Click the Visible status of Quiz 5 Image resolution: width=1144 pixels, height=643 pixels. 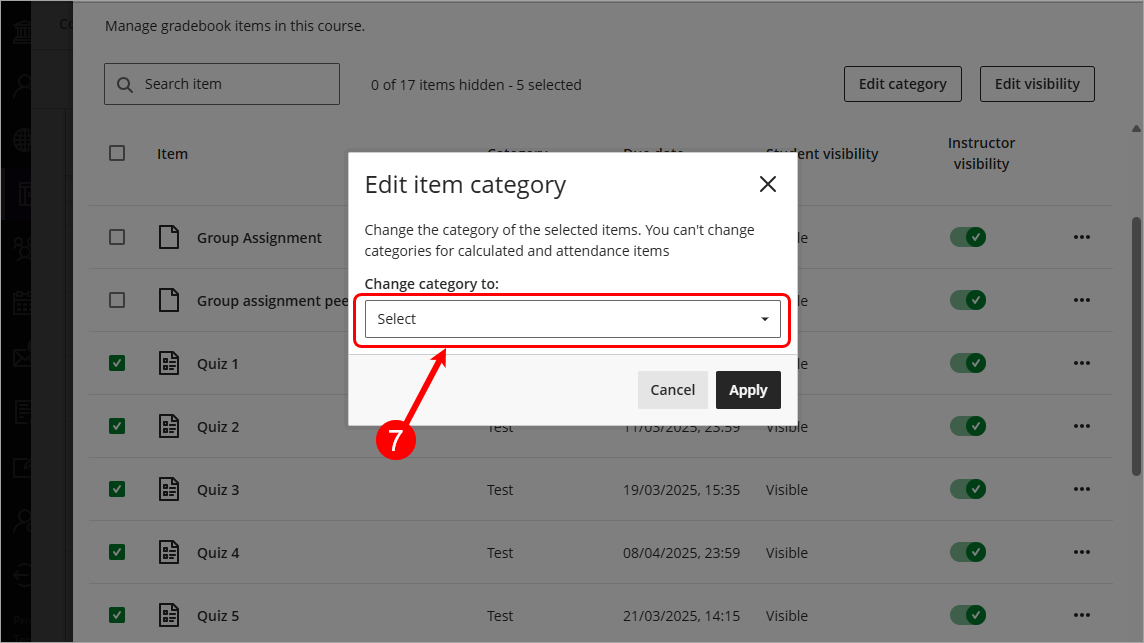[786, 616]
